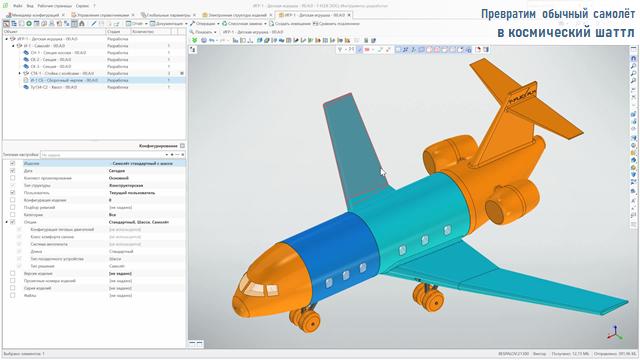The height and width of the screenshot is (360, 640).
Task: Click the Сравнить подлинники button
Action: [336, 24]
